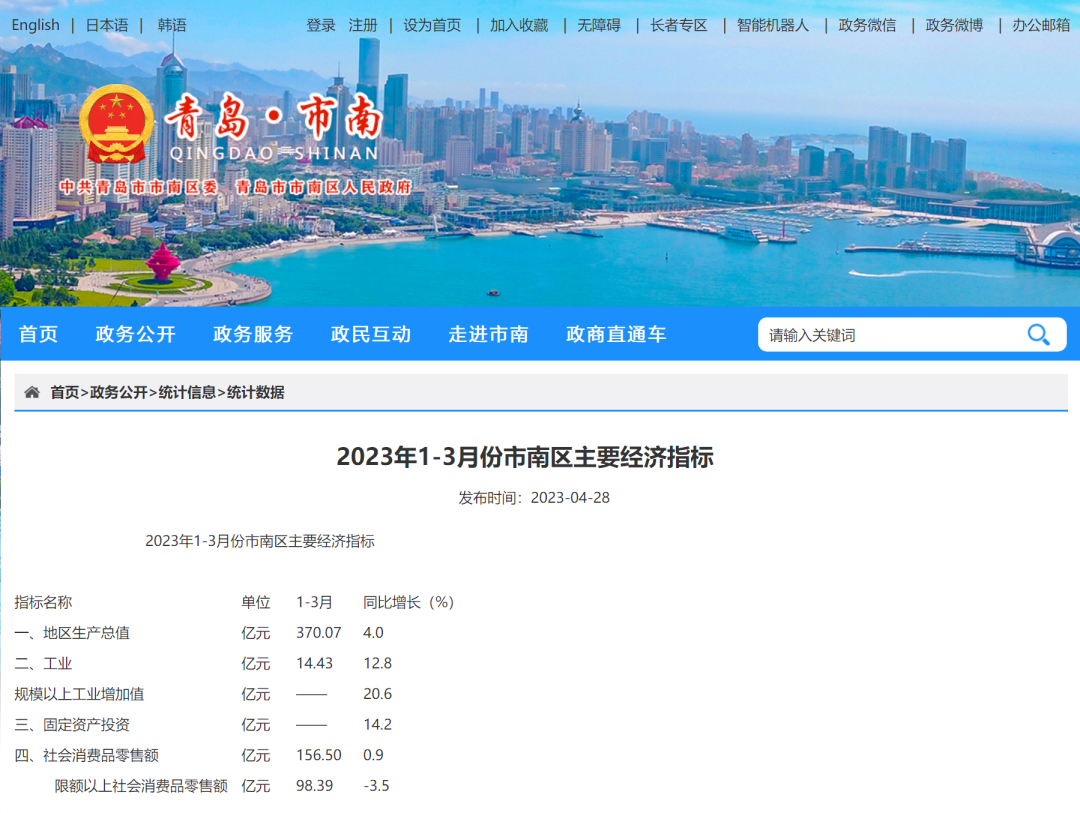This screenshot has height=813, width=1080.
Task: Click the growth value 20.6
Action: 377,694
